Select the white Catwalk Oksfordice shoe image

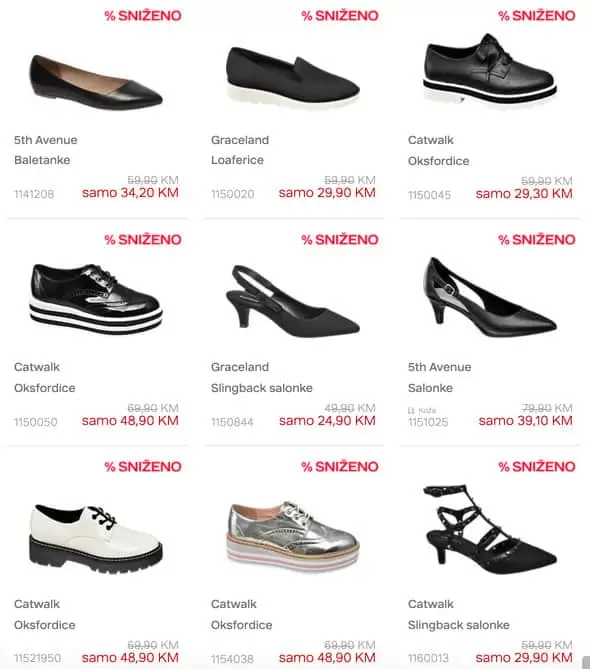pyautogui.click(x=96, y=538)
